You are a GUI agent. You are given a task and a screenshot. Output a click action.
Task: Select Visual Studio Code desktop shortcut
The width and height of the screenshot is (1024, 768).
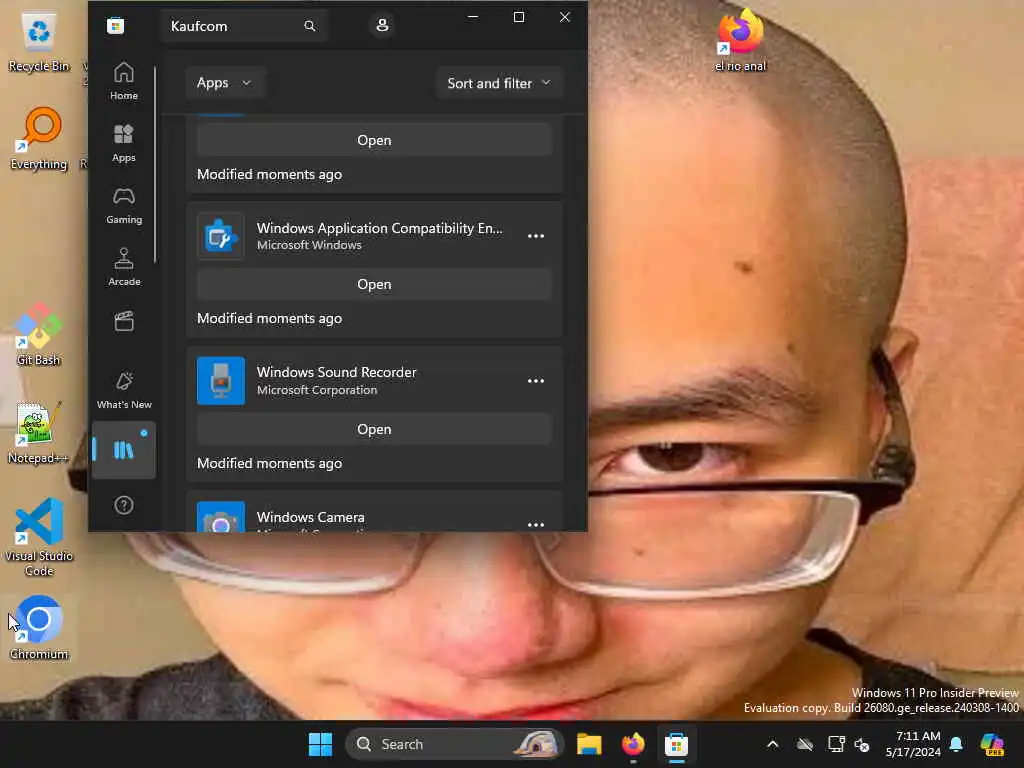click(39, 537)
